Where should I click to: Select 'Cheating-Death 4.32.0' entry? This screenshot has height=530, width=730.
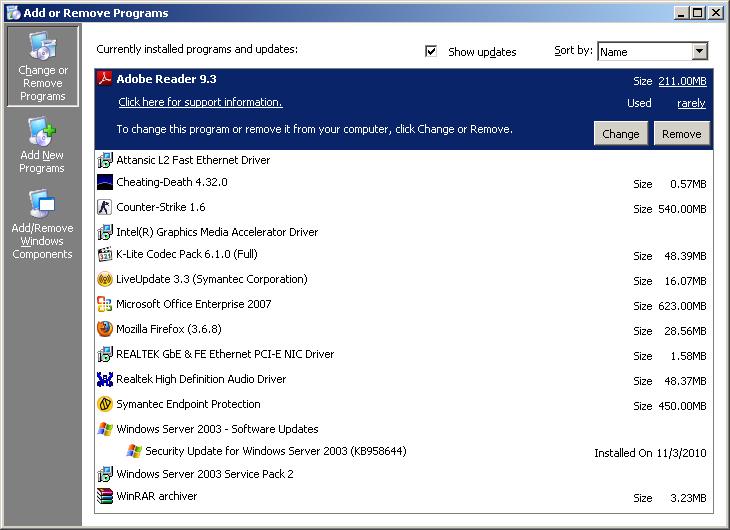(404, 183)
